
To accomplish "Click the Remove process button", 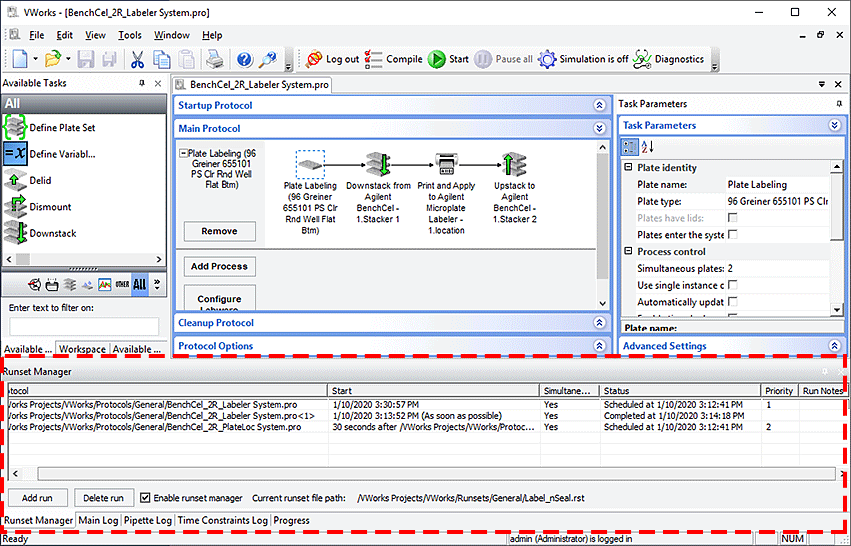I will point(219,231).
